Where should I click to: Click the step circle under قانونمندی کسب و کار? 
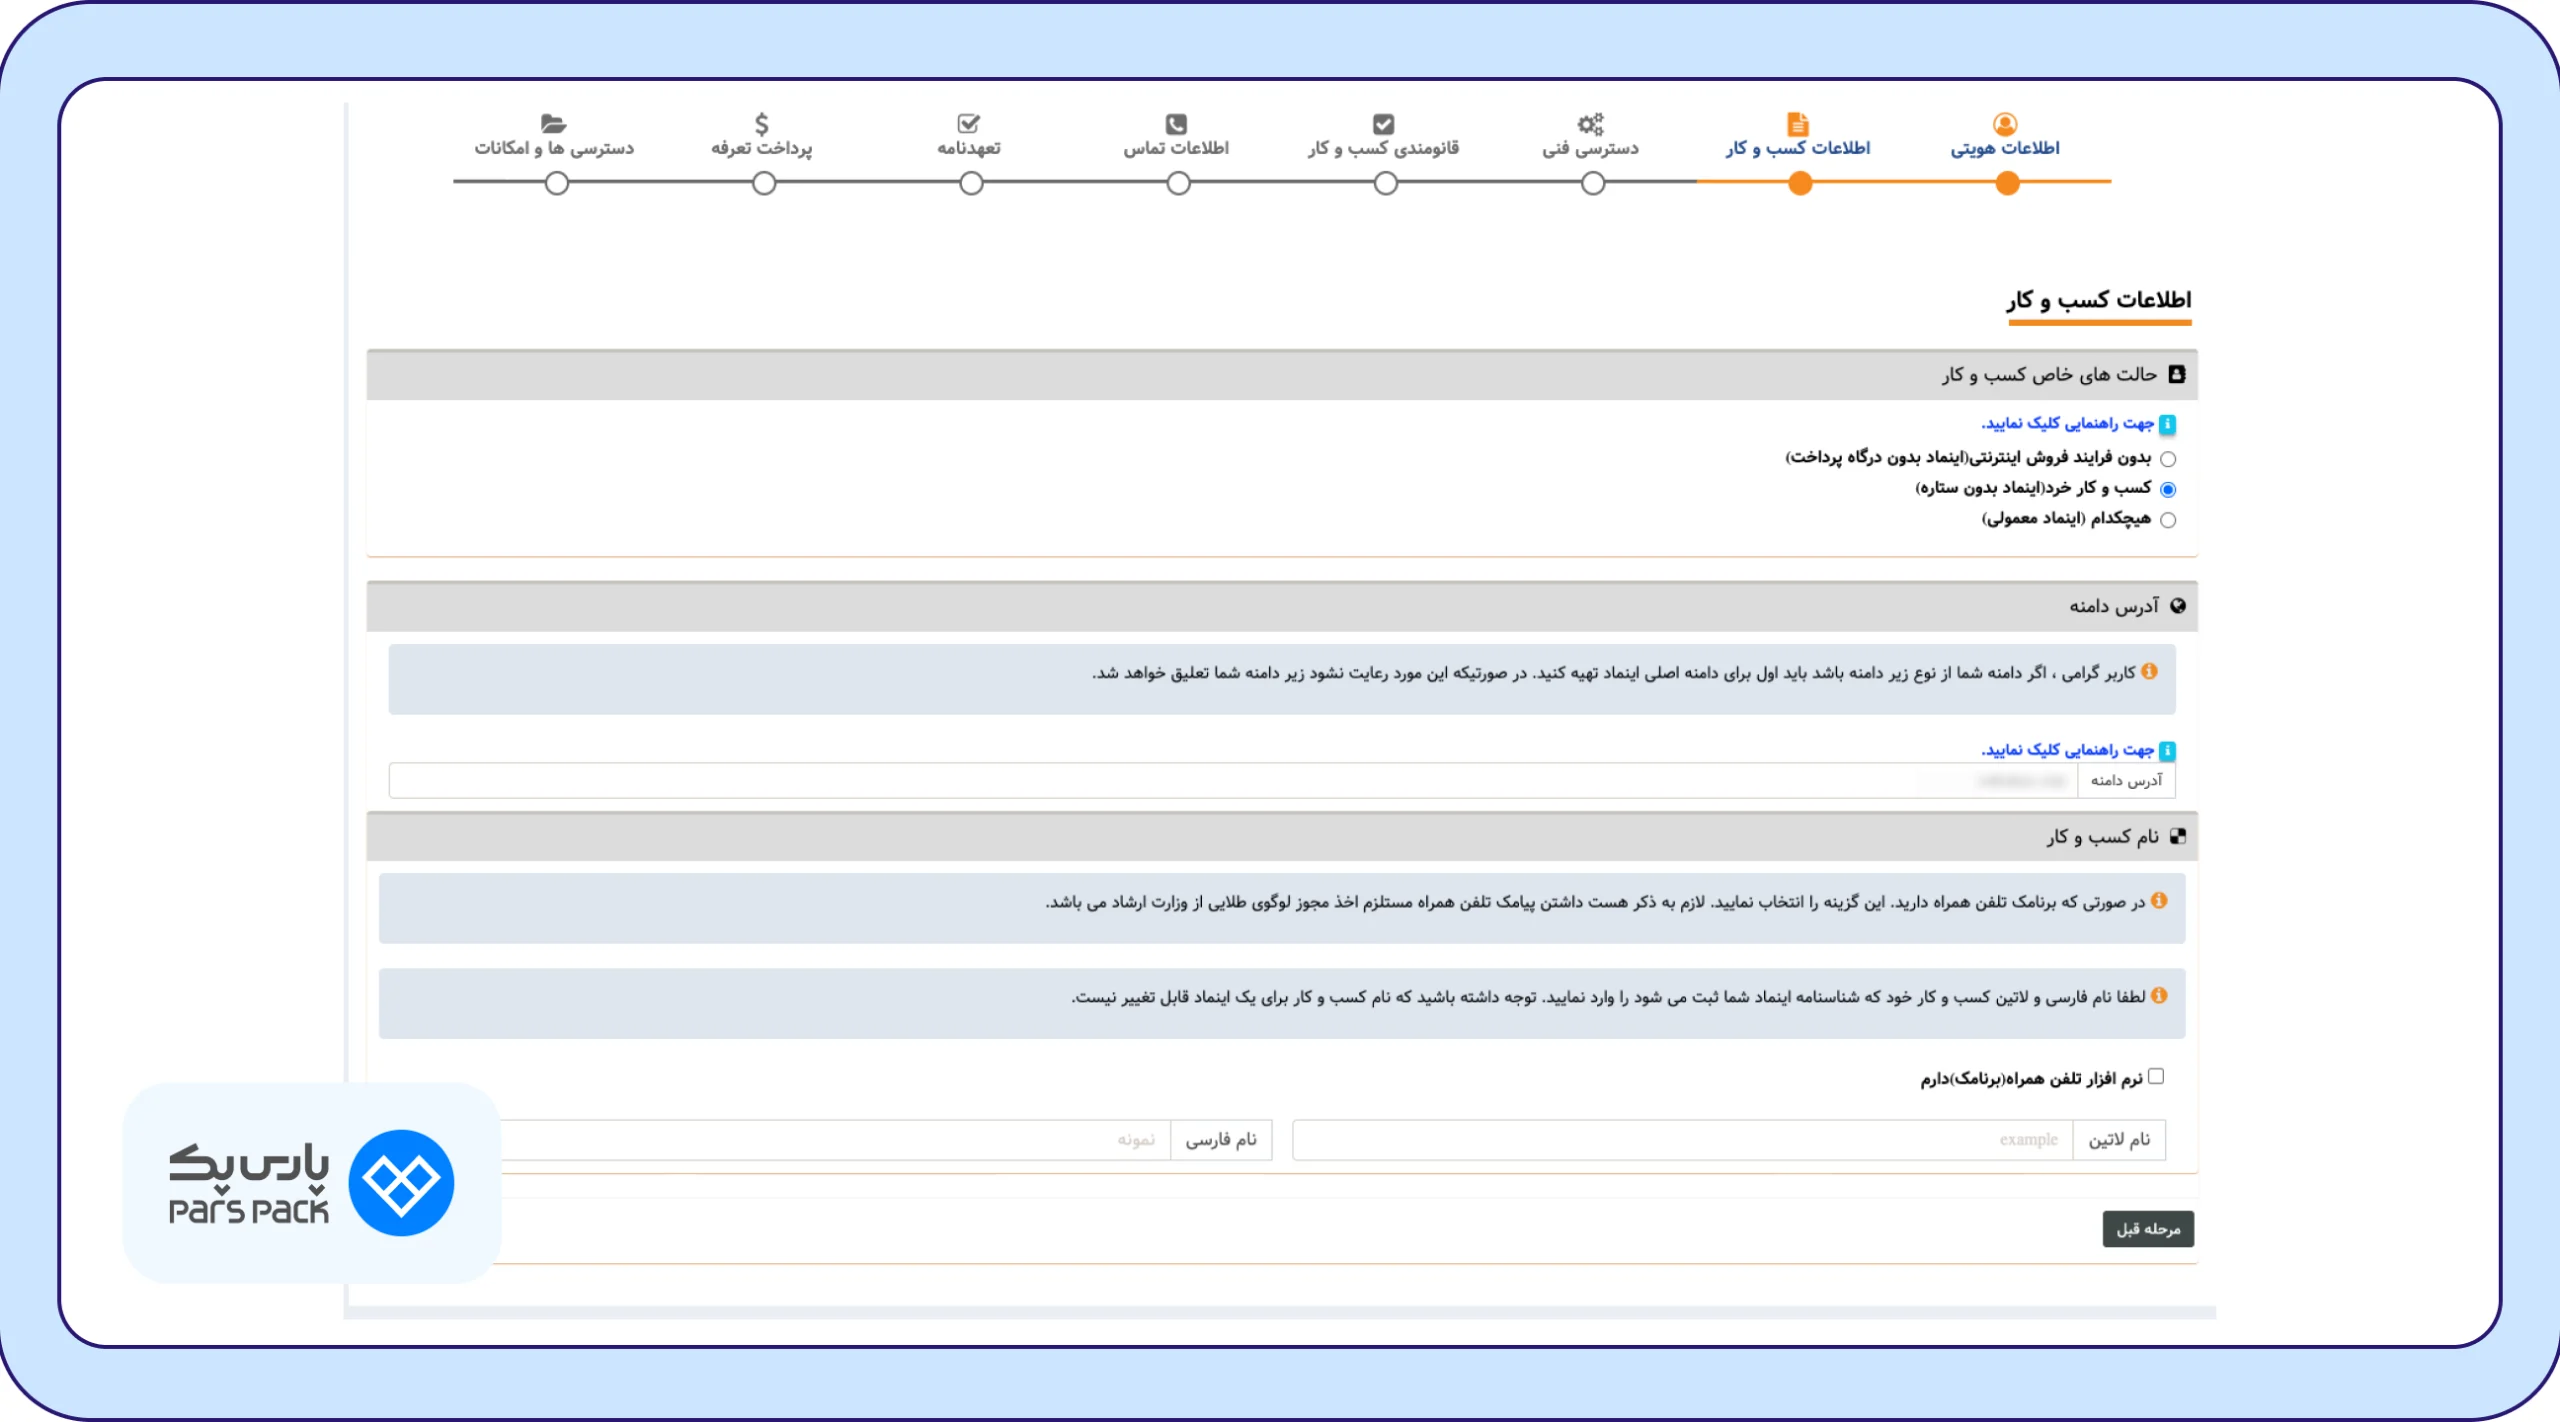pos(1385,184)
